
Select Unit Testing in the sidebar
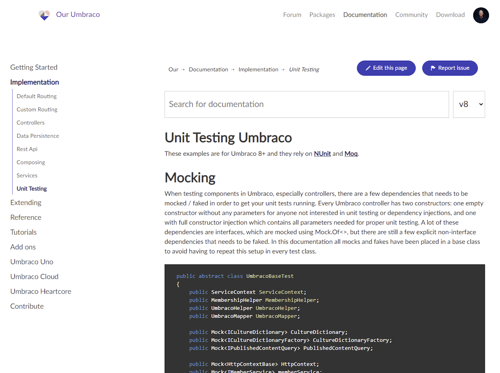click(32, 189)
